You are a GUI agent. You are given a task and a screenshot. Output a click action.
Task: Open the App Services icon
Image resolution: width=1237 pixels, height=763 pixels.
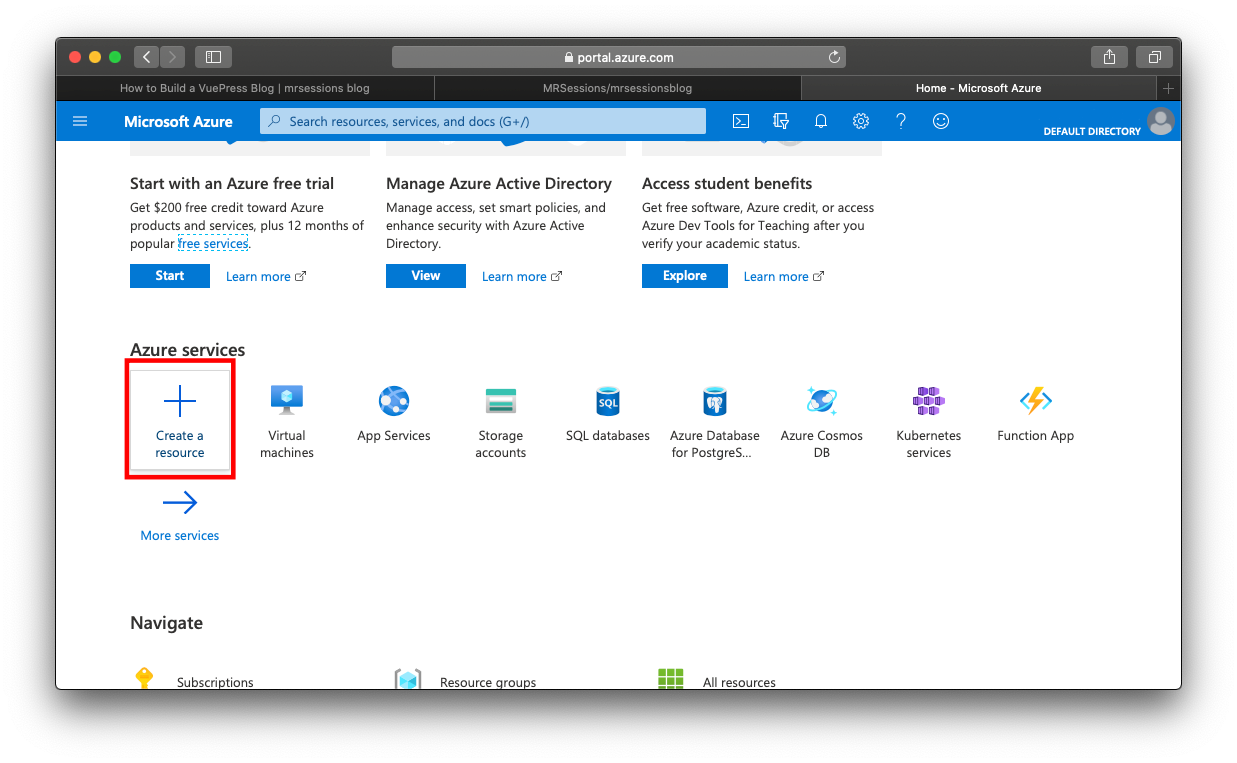coord(394,401)
